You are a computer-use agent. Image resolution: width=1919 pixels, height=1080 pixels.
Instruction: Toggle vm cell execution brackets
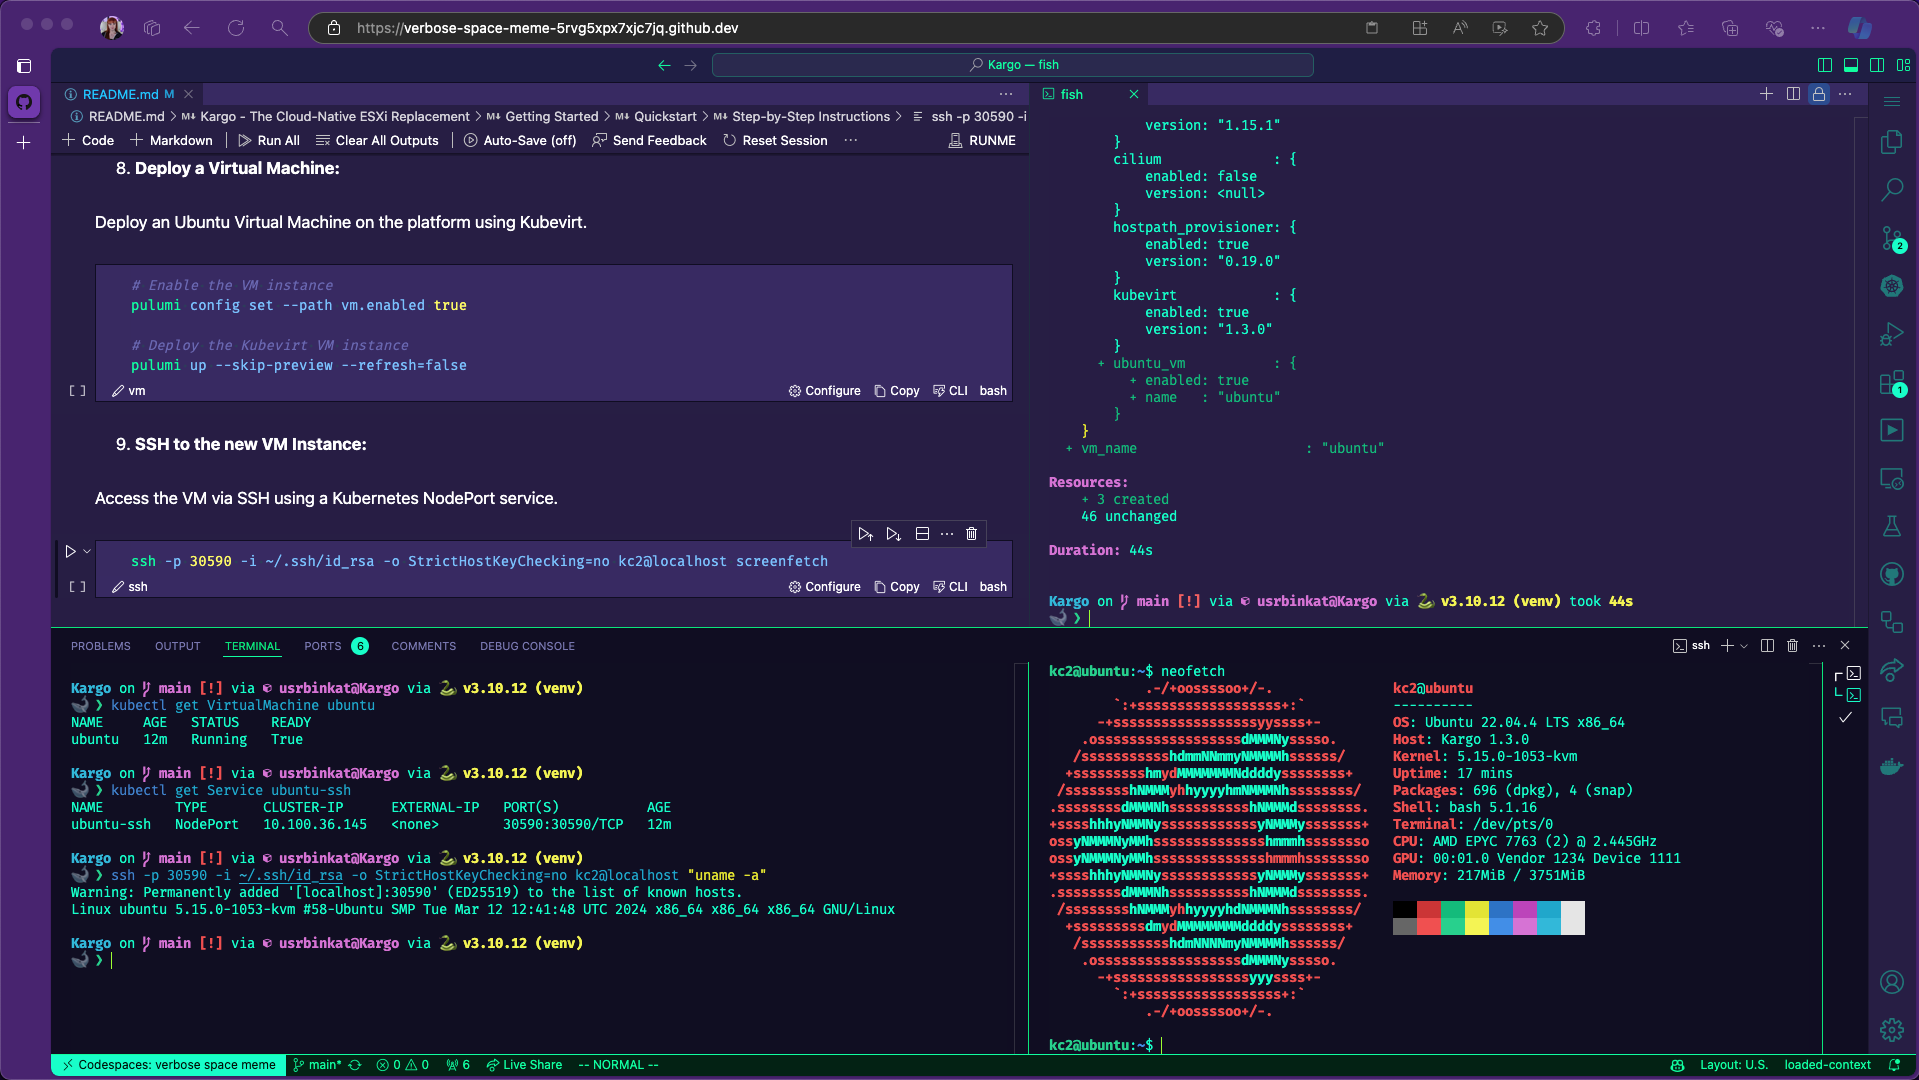77,391
